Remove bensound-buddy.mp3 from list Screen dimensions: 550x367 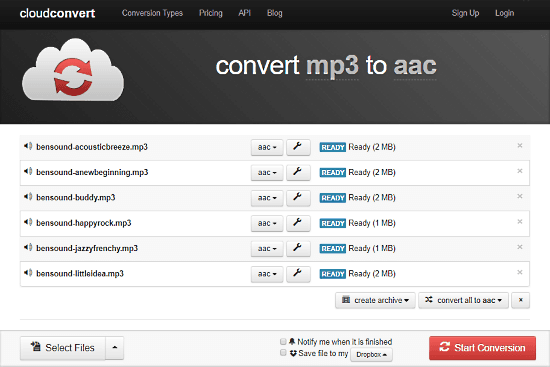(x=520, y=196)
